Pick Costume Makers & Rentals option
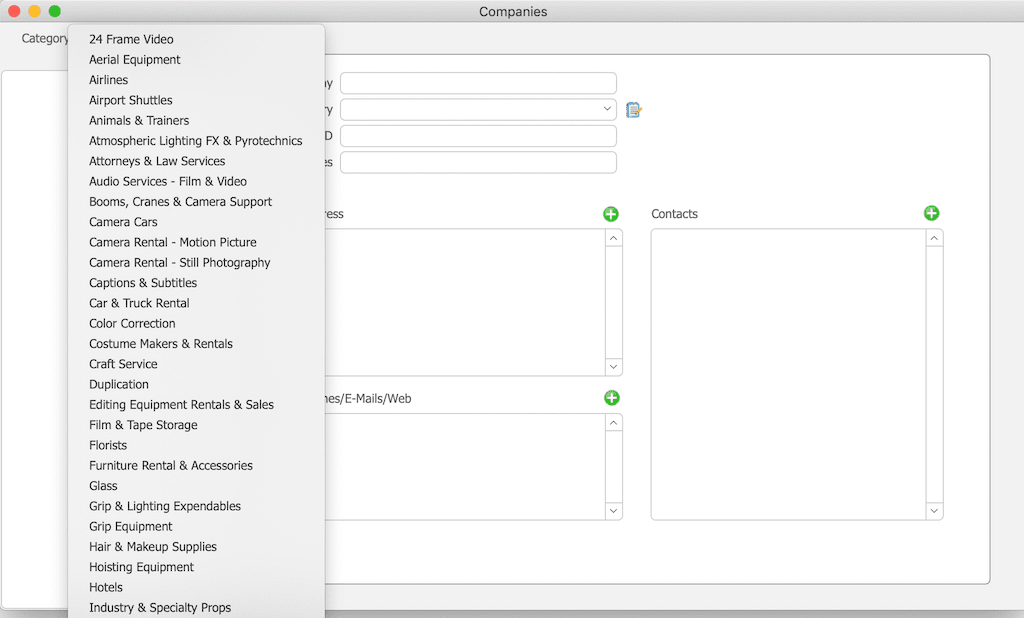This screenshot has width=1024, height=618. pyautogui.click(x=161, y=344)
